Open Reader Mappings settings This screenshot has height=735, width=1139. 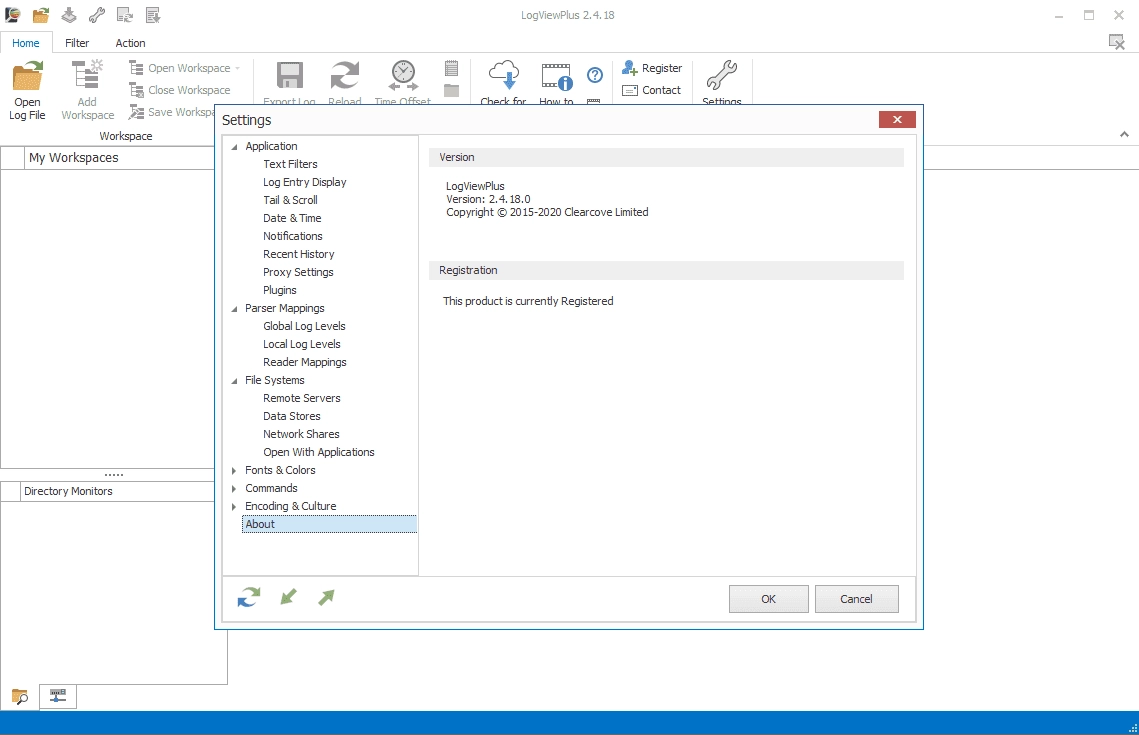304,362
